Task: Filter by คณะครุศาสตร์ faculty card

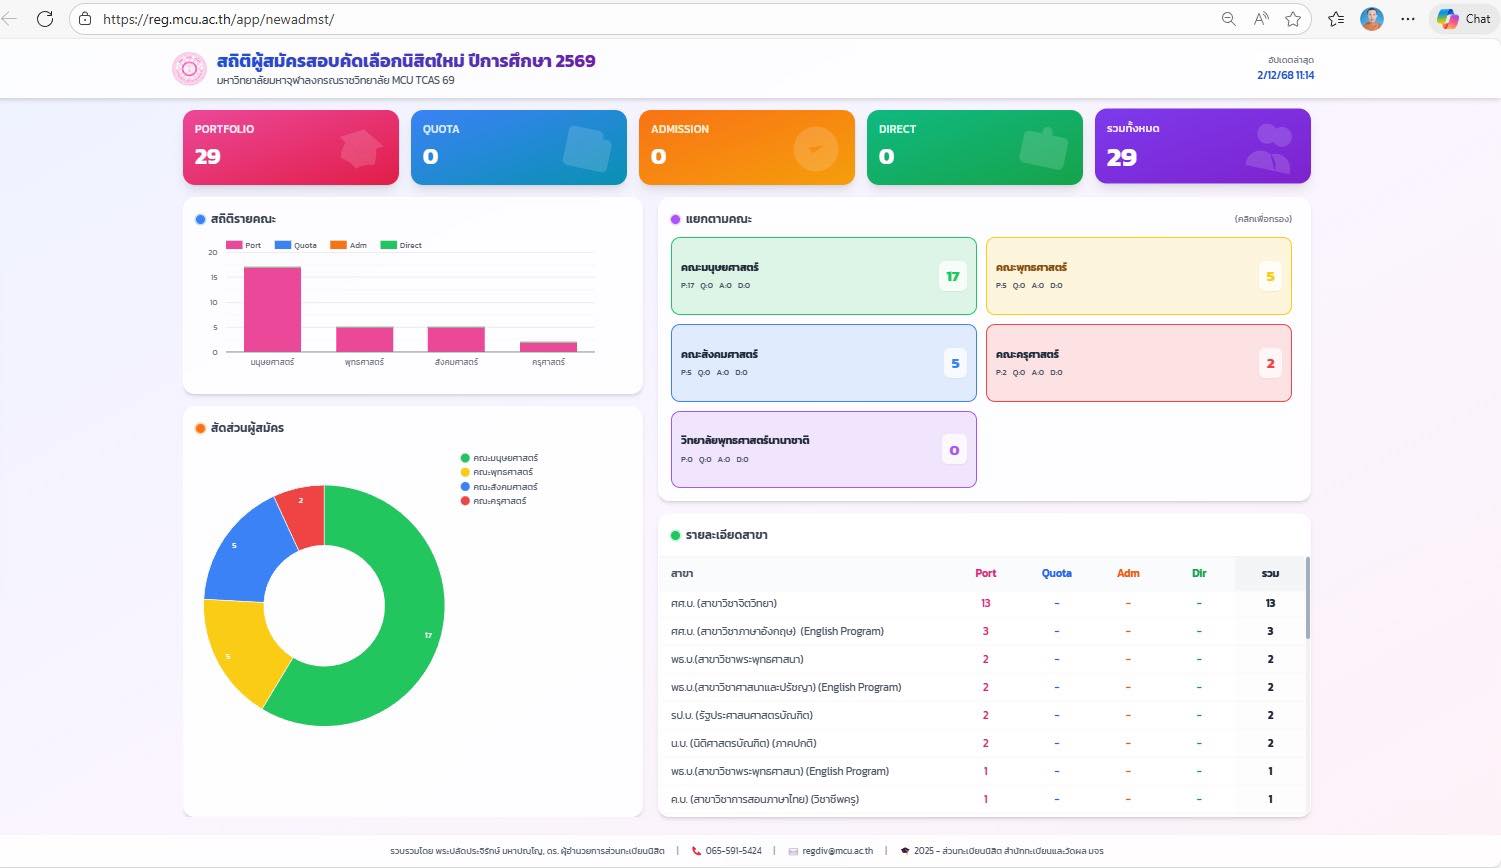Action: pyautogui.click(x=1138, y=363)
